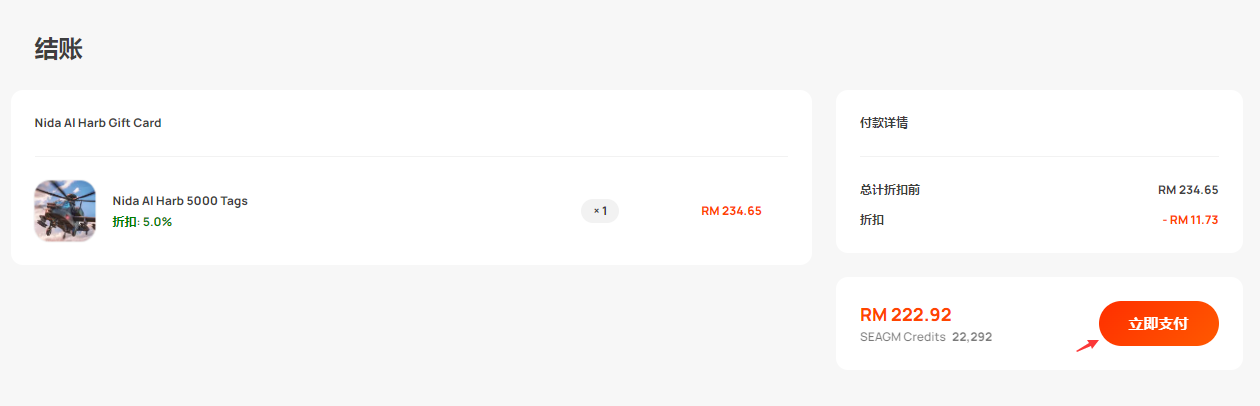Select the Nida Al Harb 5000 Tags title
The image size is (1260, 406).
(180, 201)
